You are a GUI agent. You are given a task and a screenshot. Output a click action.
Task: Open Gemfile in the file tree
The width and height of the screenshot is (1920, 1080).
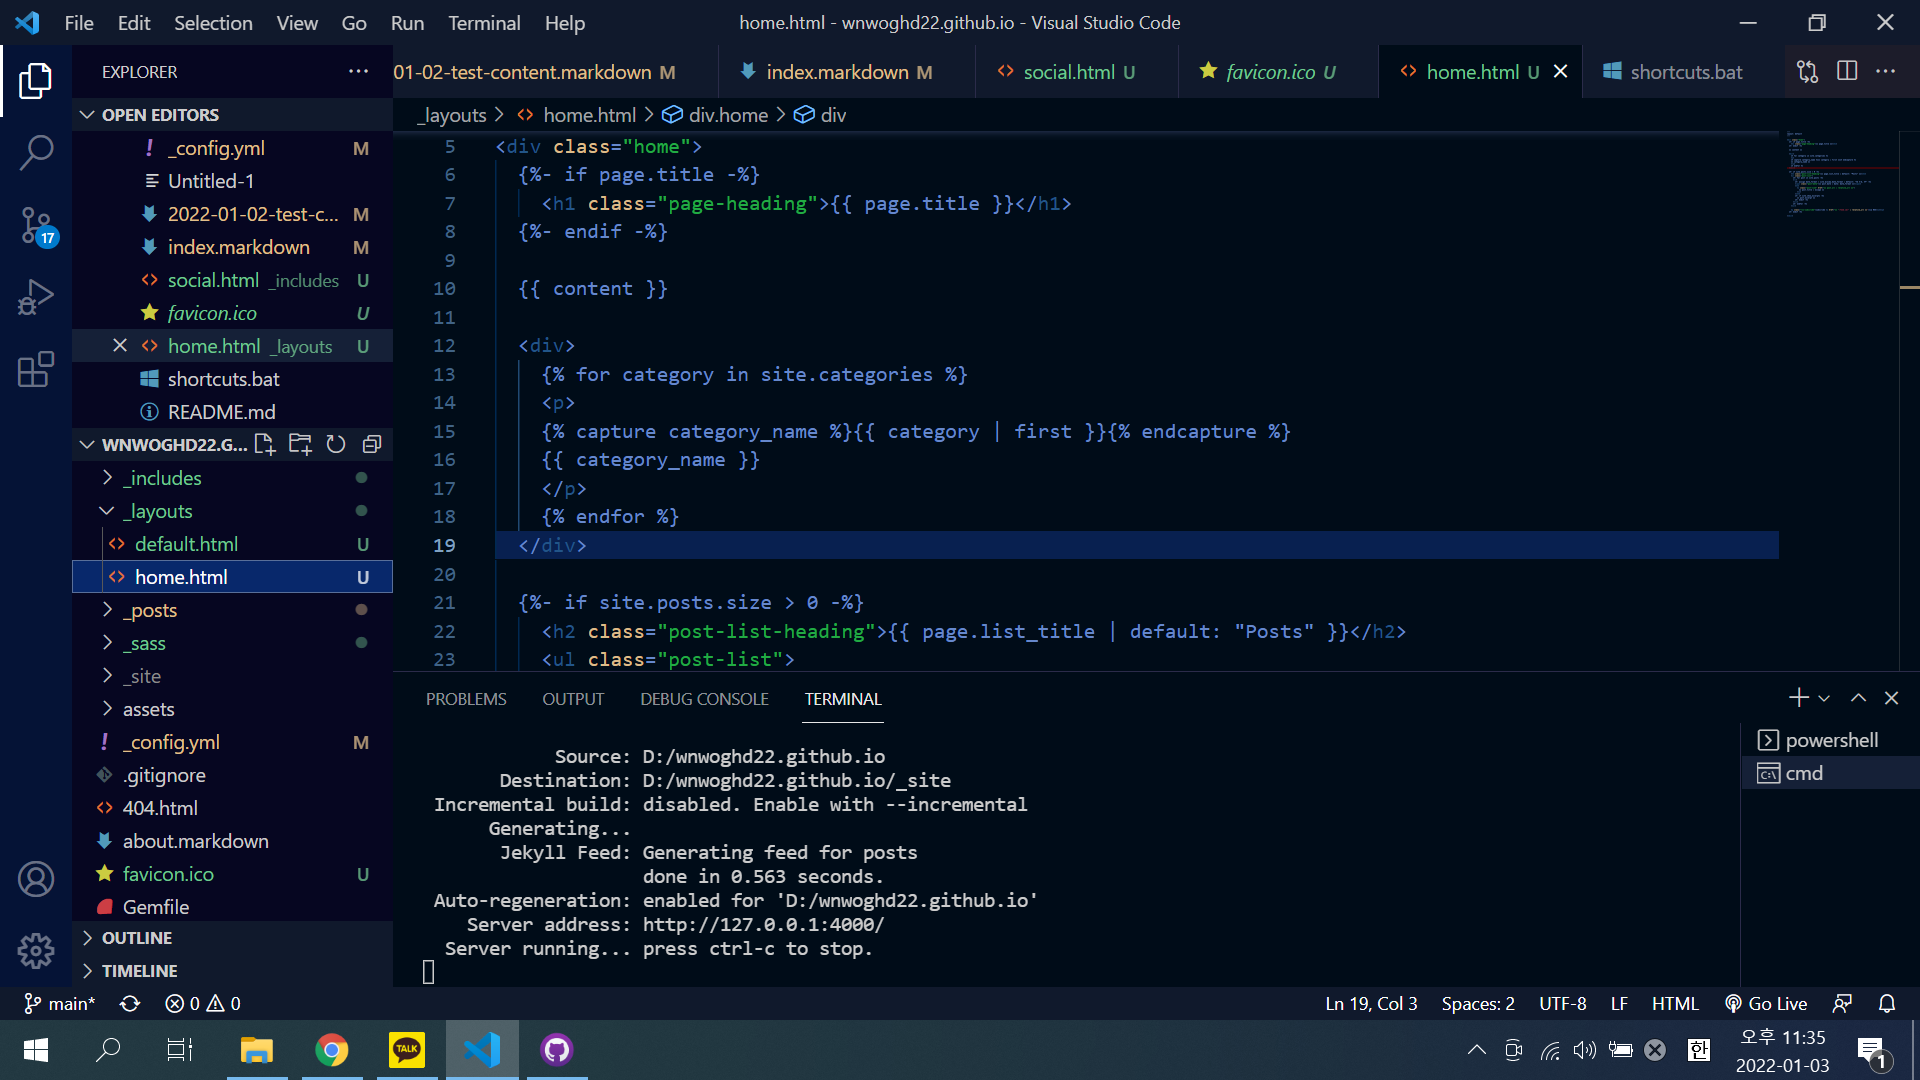coord(232,907)
